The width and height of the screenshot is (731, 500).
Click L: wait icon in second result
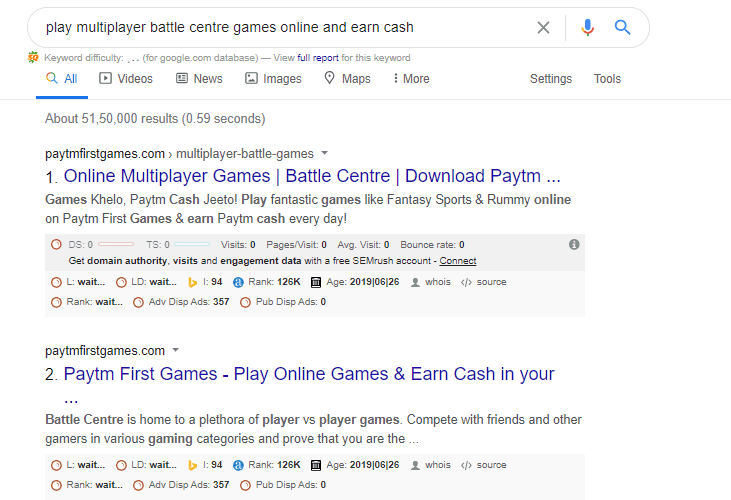[x=56, y=465]
